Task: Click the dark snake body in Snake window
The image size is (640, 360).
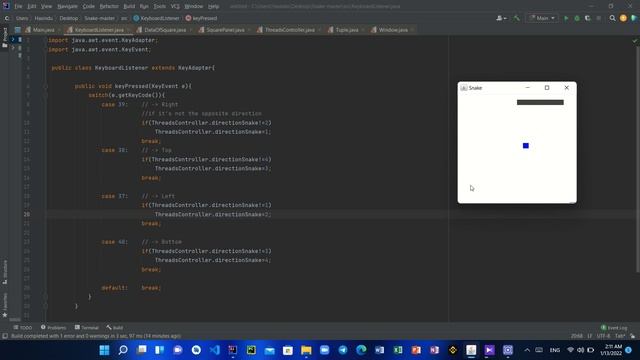Action: [540, 102]
